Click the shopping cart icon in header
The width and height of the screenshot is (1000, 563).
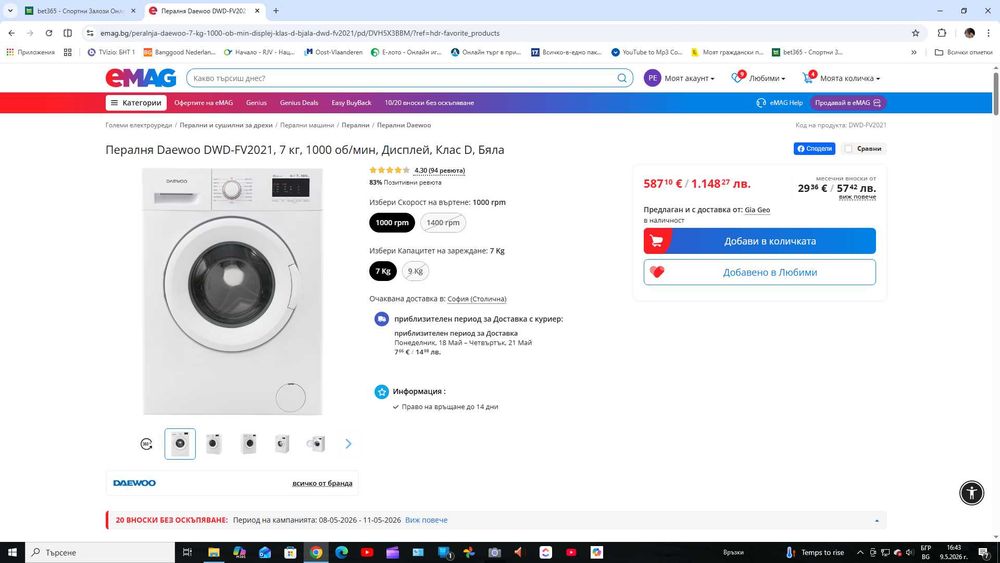tap(809, 77)
